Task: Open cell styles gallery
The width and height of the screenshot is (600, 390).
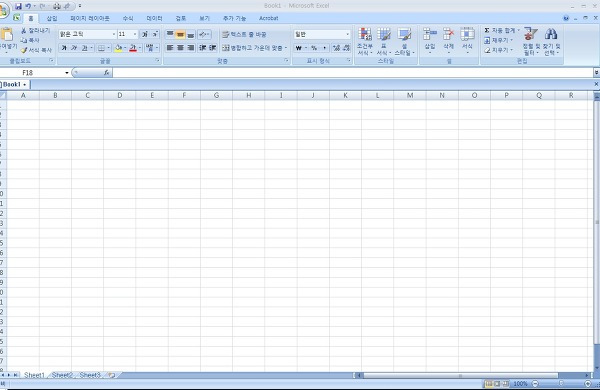Action: [x=404, y=41]
